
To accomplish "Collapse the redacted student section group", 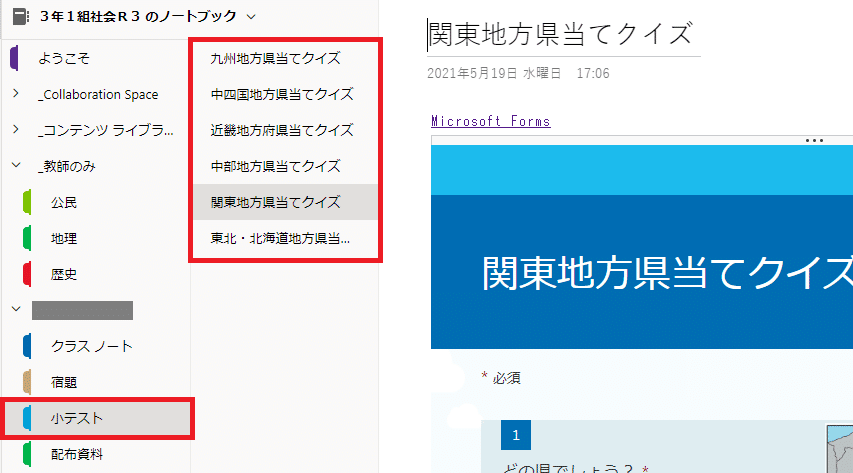I will pos(16,309).
